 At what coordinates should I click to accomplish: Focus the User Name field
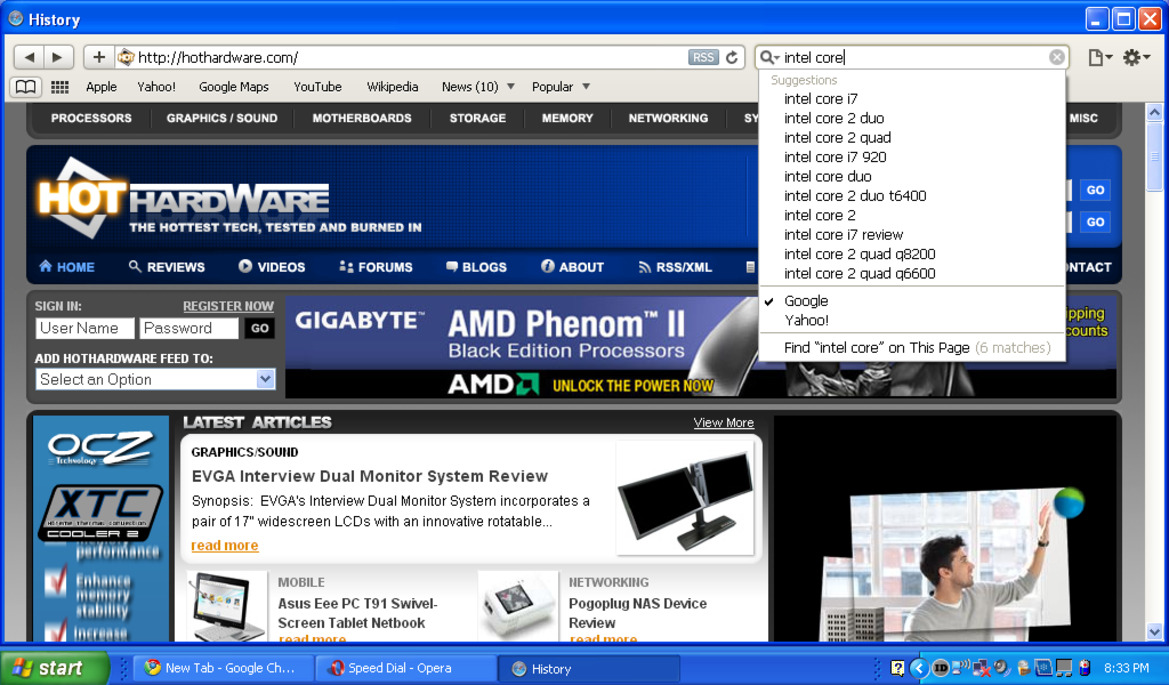[85, 328]
